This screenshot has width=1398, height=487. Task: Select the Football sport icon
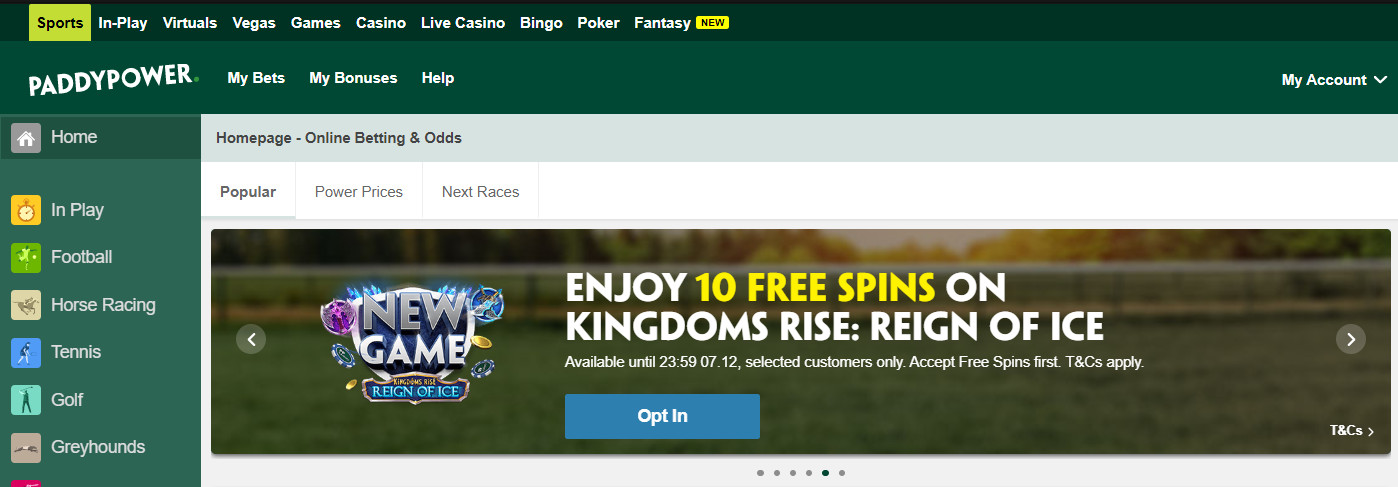pyautogui.click(x=26, y=257)
